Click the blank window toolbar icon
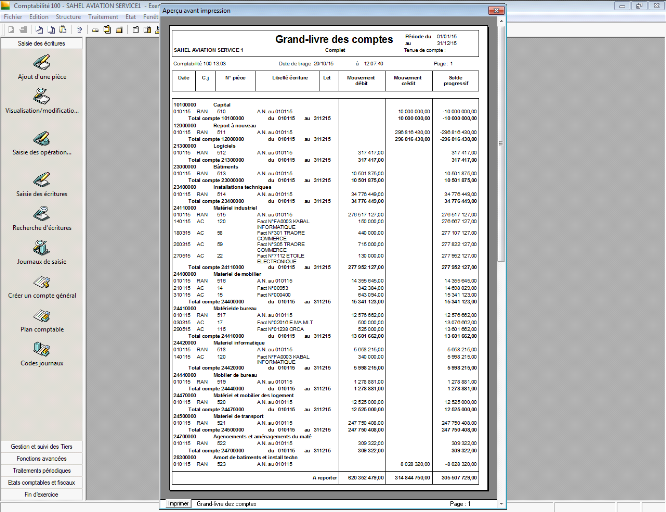666x512 pixels. 135,30
